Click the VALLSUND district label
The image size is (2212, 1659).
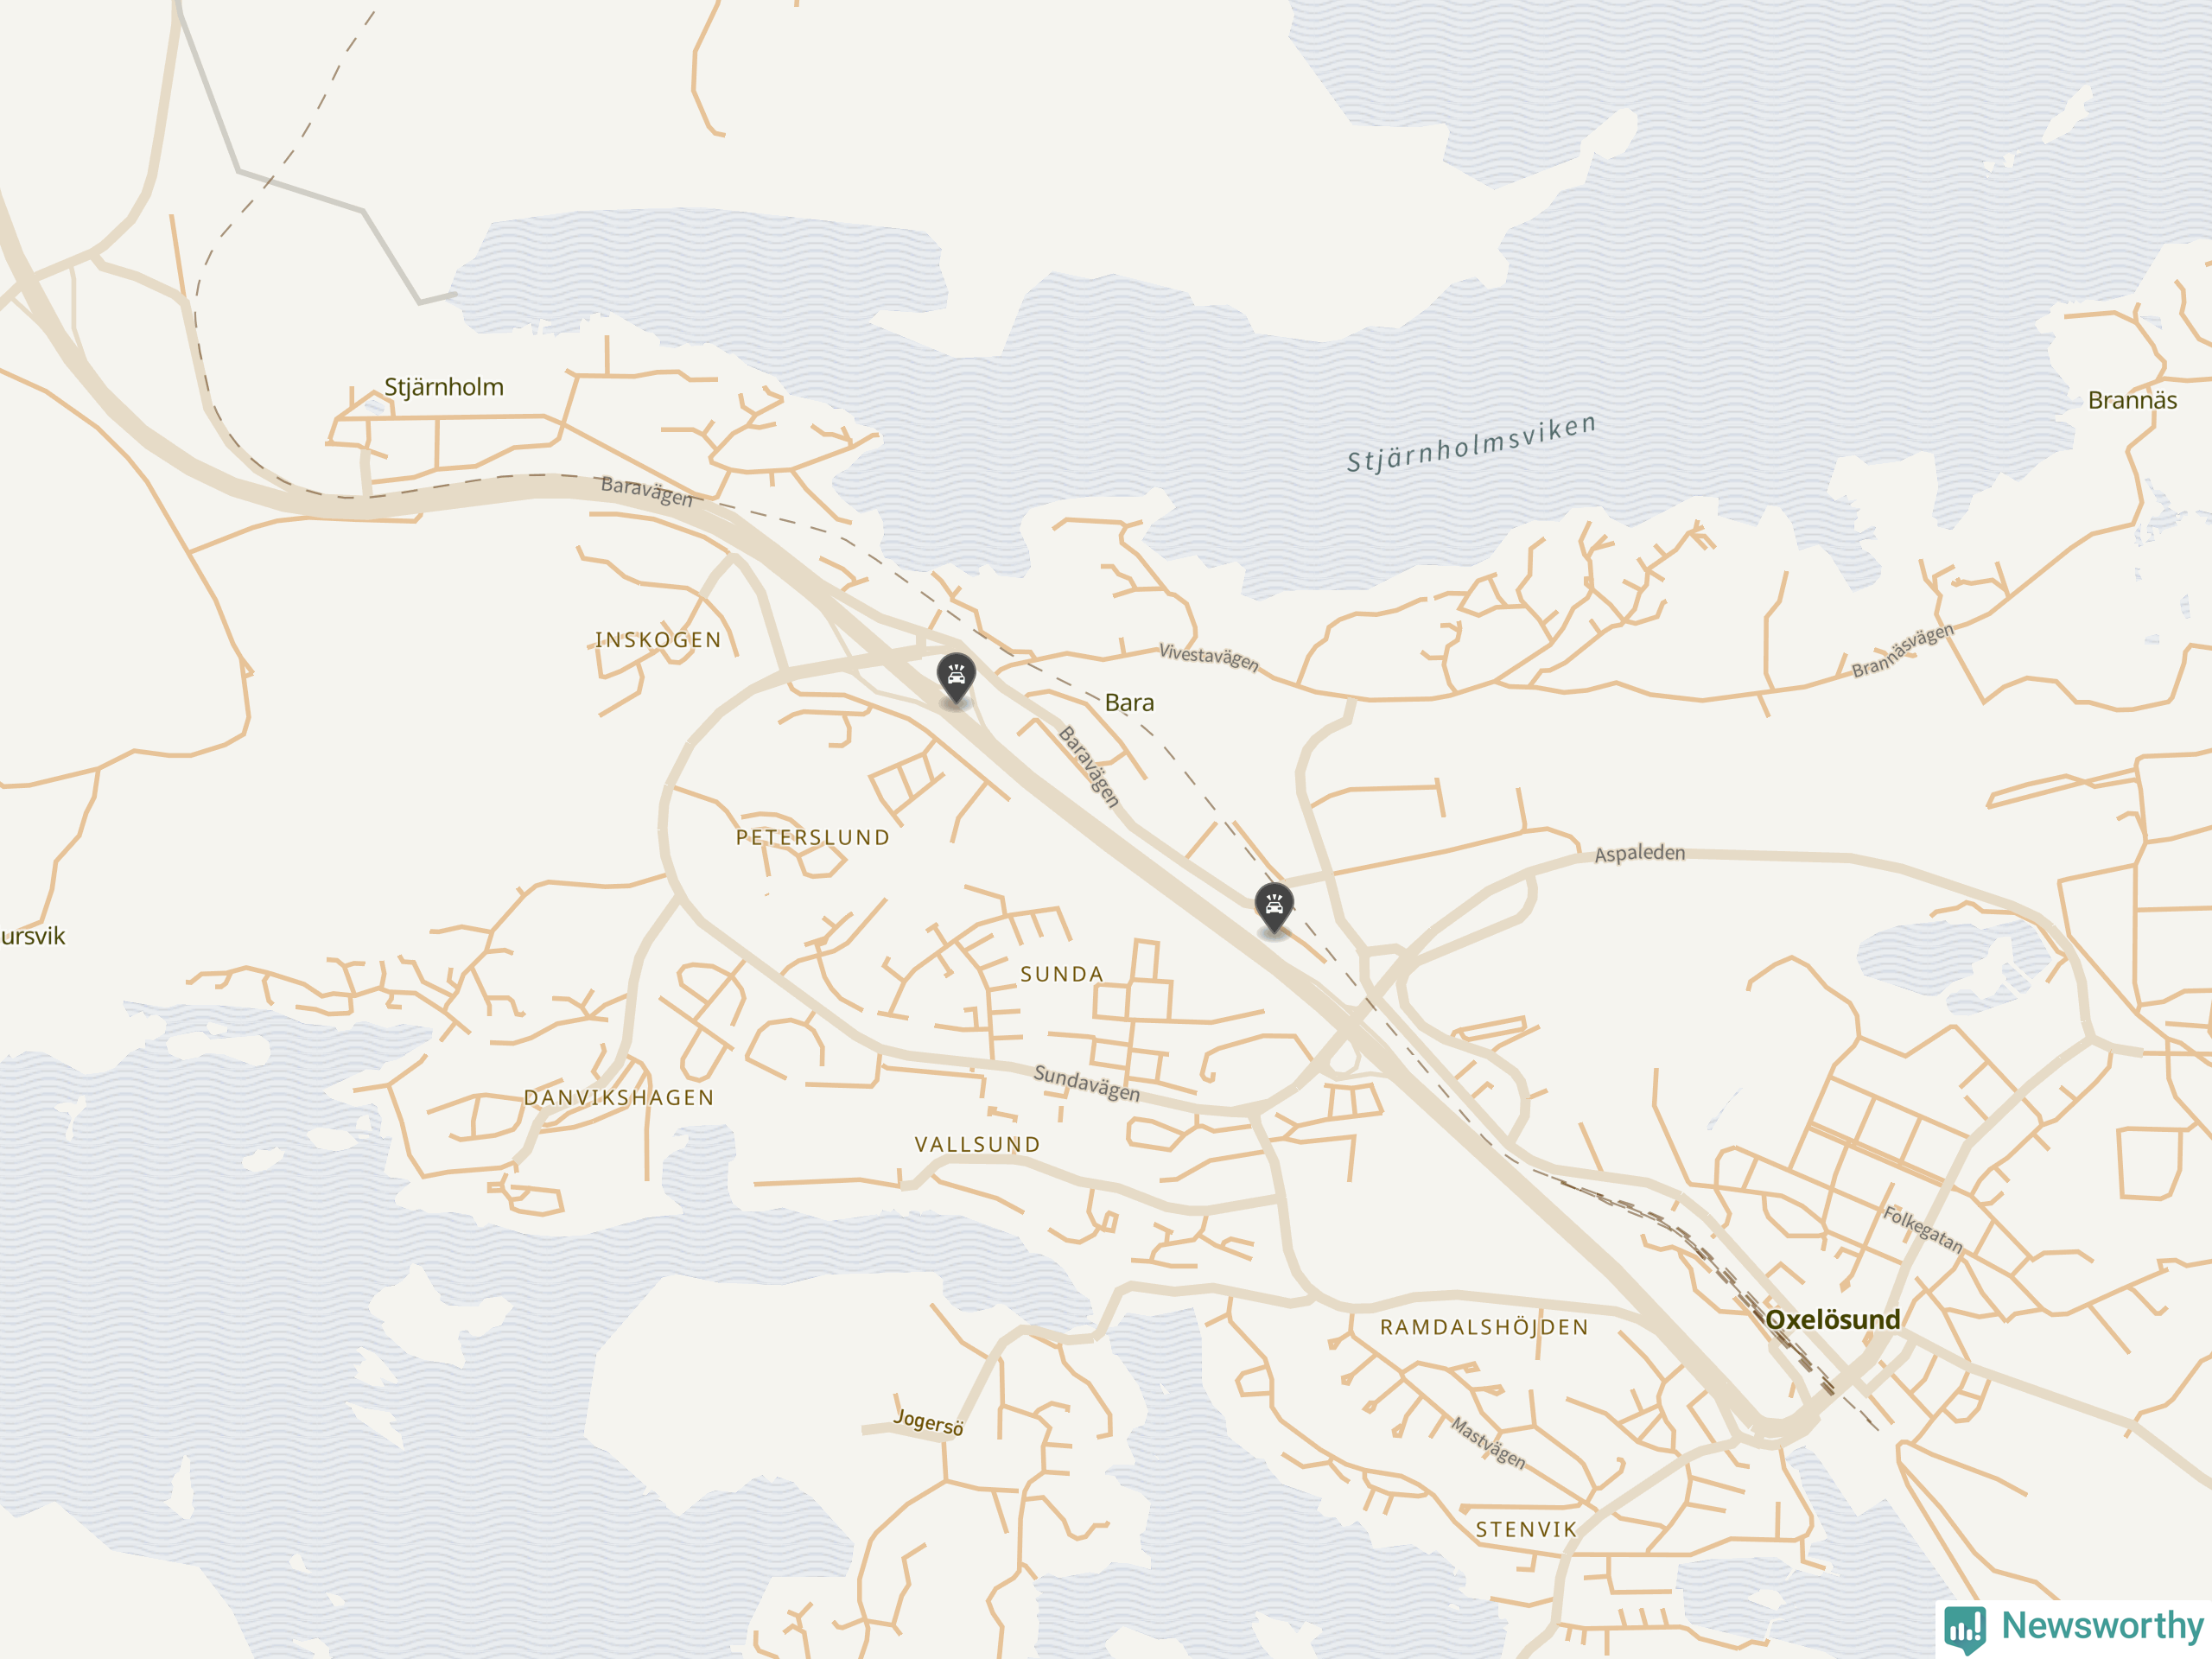(978, 1144)
